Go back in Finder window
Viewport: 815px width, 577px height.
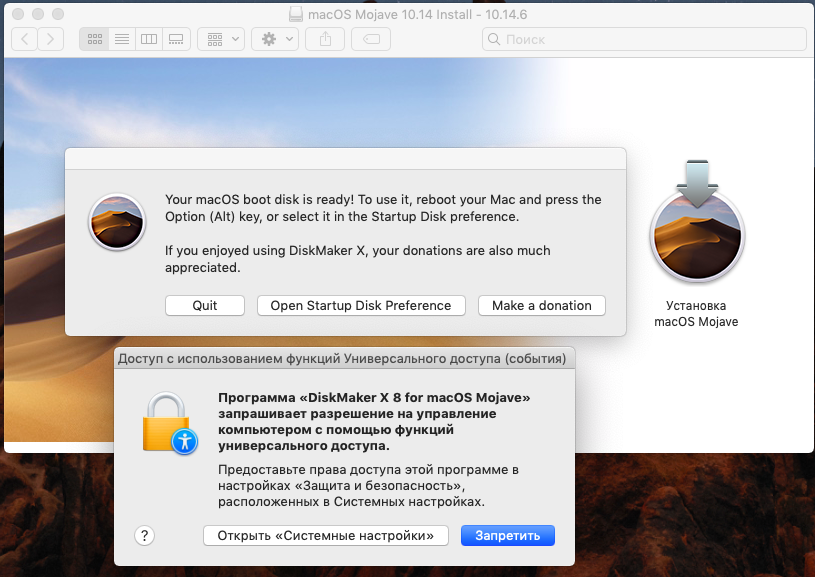pos(24,39)
